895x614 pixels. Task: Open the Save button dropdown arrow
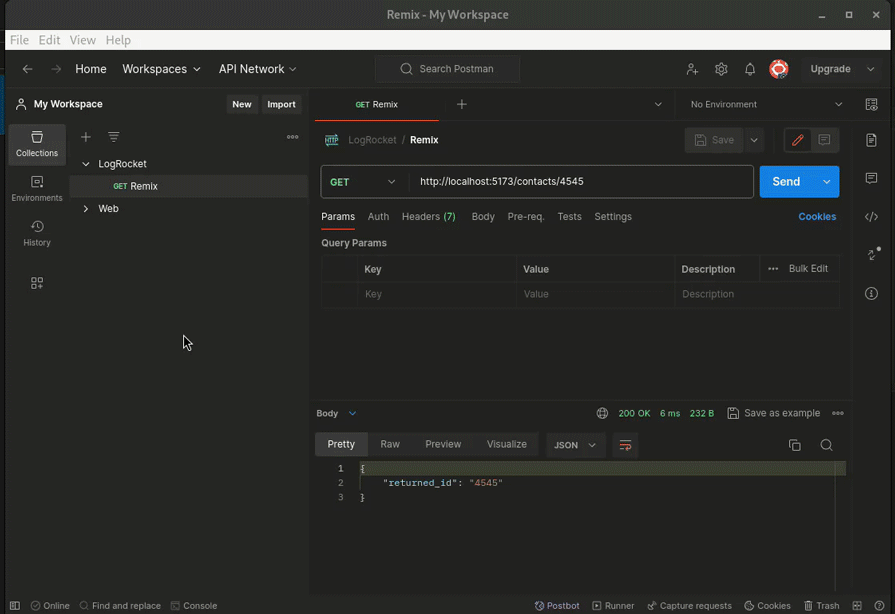[753, 140]
